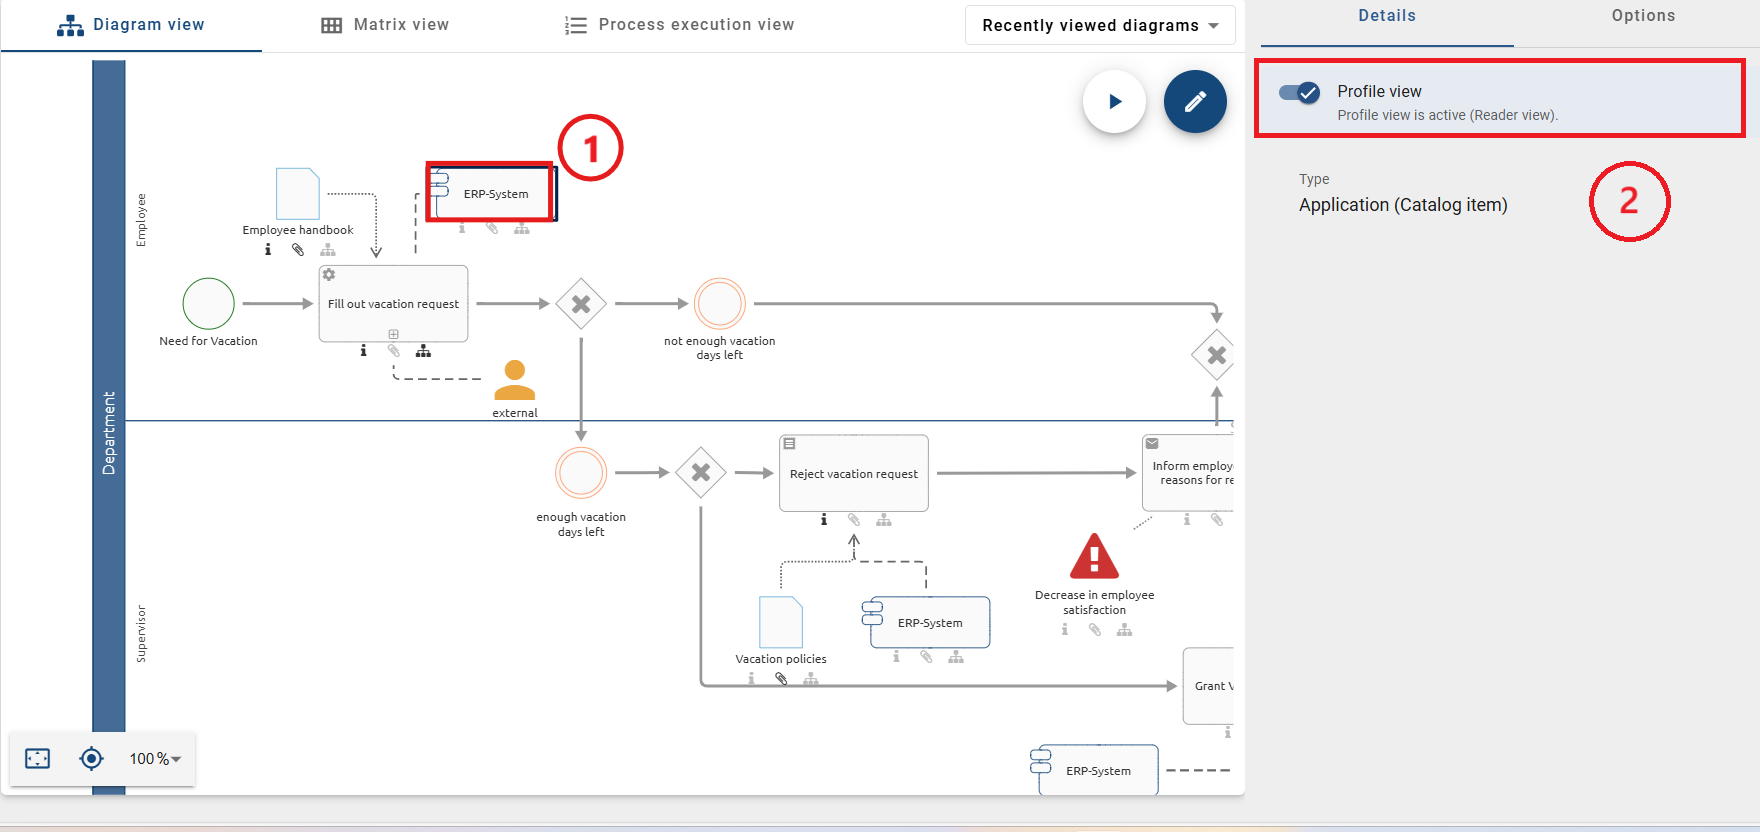Click hierarchy icon under Fill out vacation request
Image resolution: width=1760 pixels, height=832 pixels.
click(x=424, y=351)
